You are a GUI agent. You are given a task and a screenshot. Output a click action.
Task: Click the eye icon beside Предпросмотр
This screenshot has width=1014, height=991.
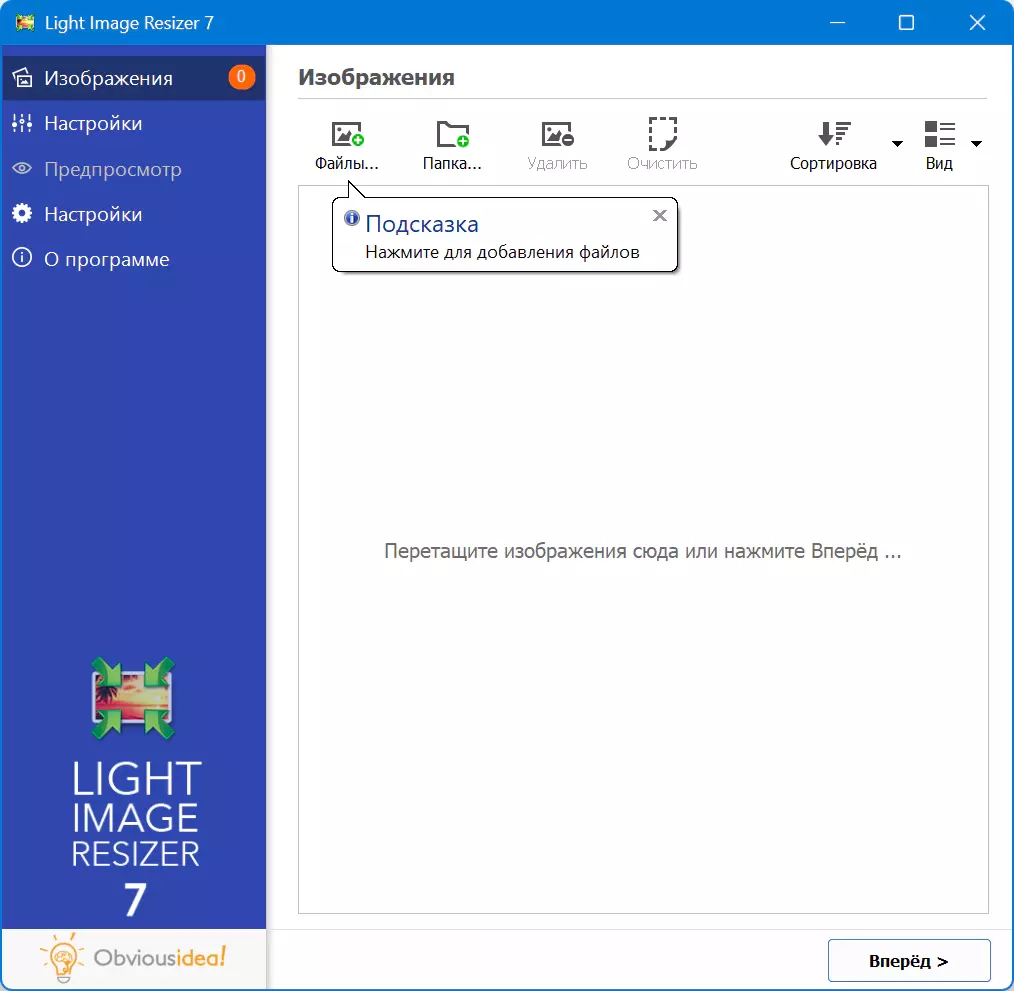click(22, 169)
